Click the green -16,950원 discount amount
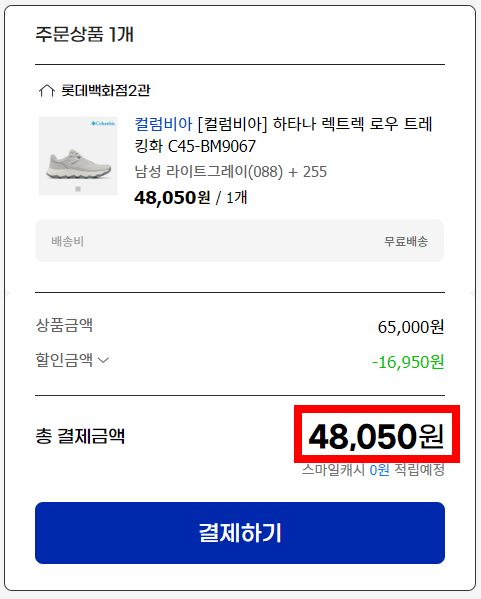481x599 pixels. pos(408,362)
